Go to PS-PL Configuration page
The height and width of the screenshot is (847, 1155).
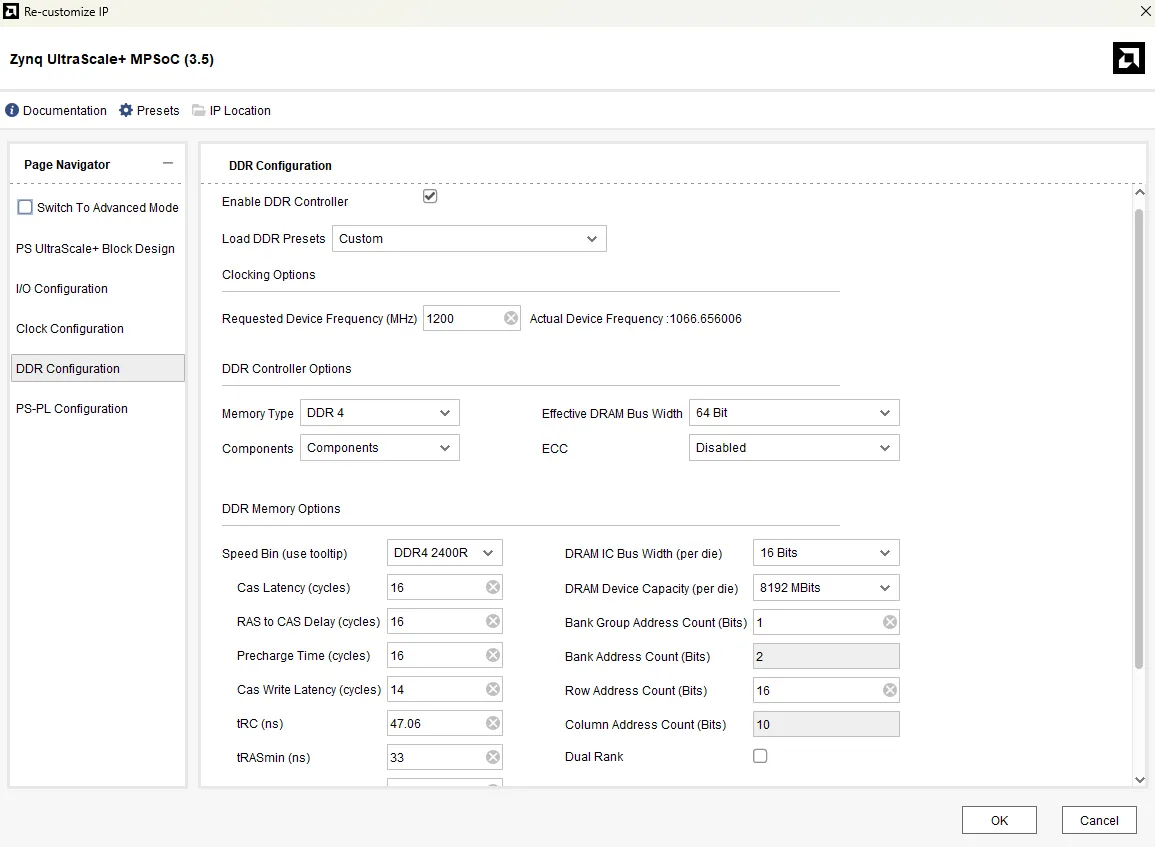[x=71, y=408]
